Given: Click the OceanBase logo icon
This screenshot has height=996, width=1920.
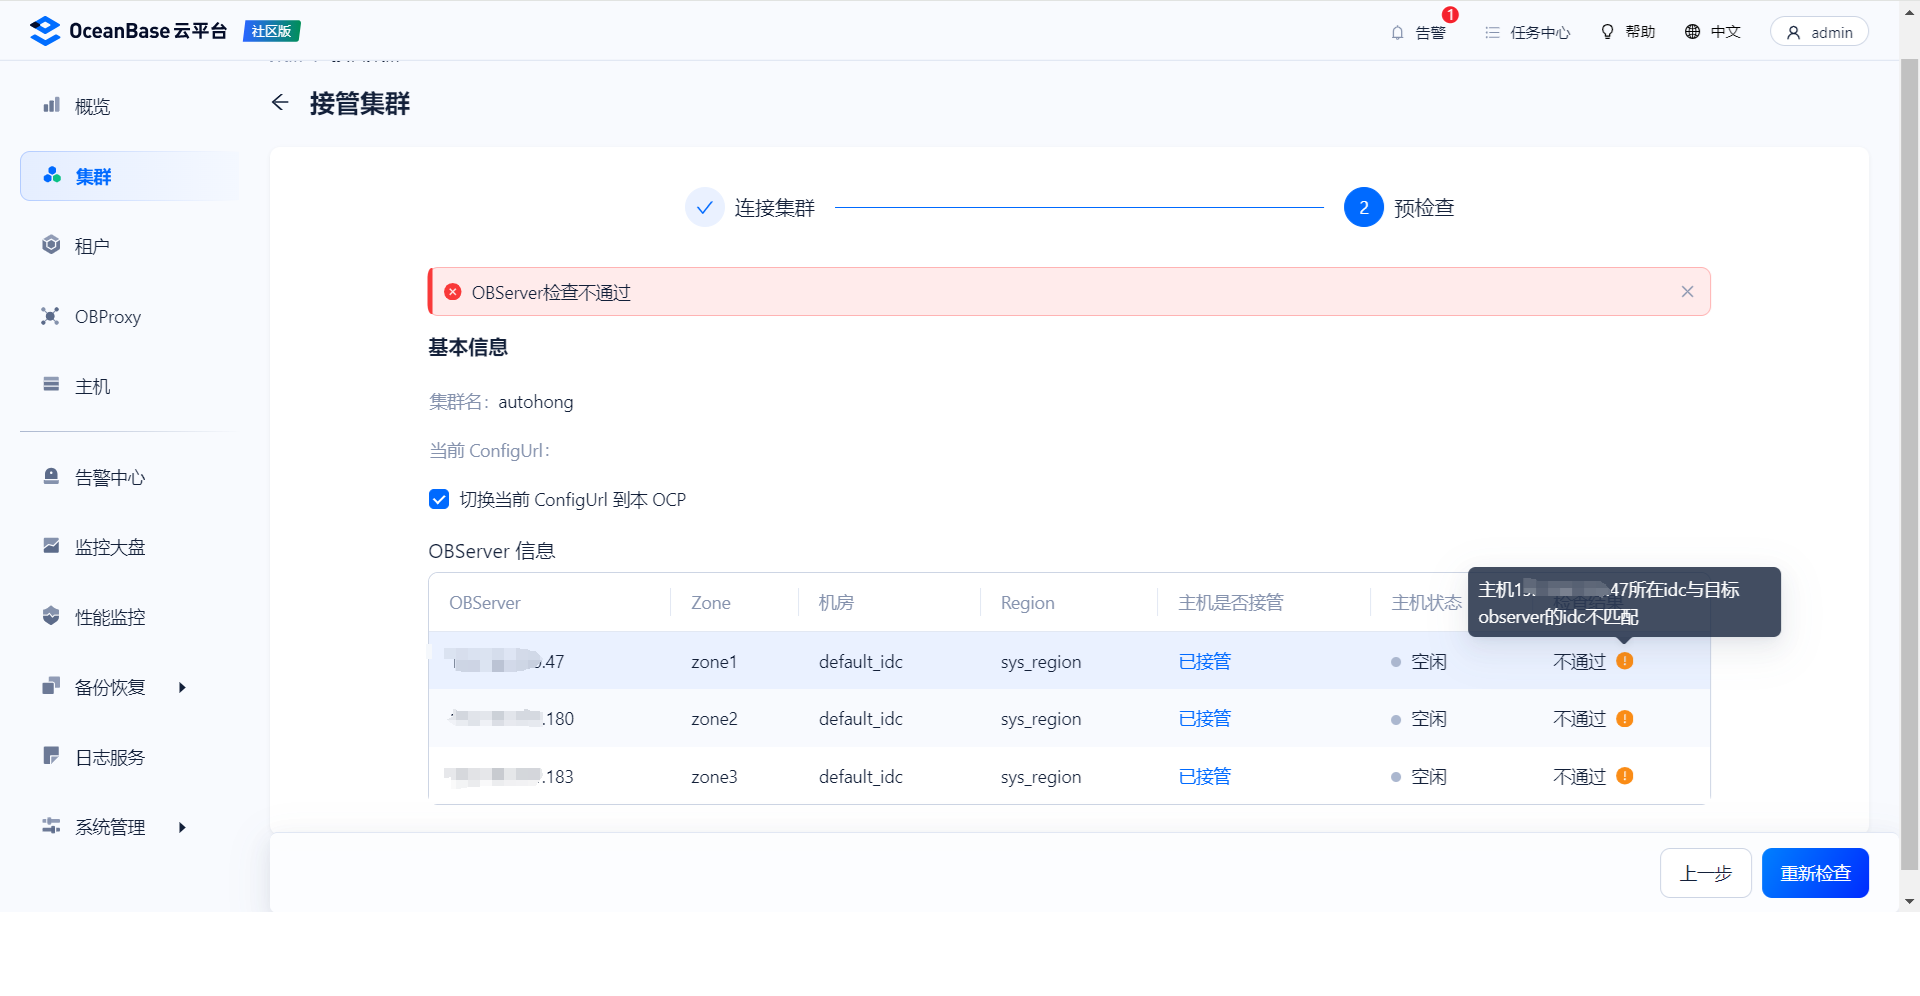Looking at the screenshot, I should pyautogui.click(x=45, y=31).
